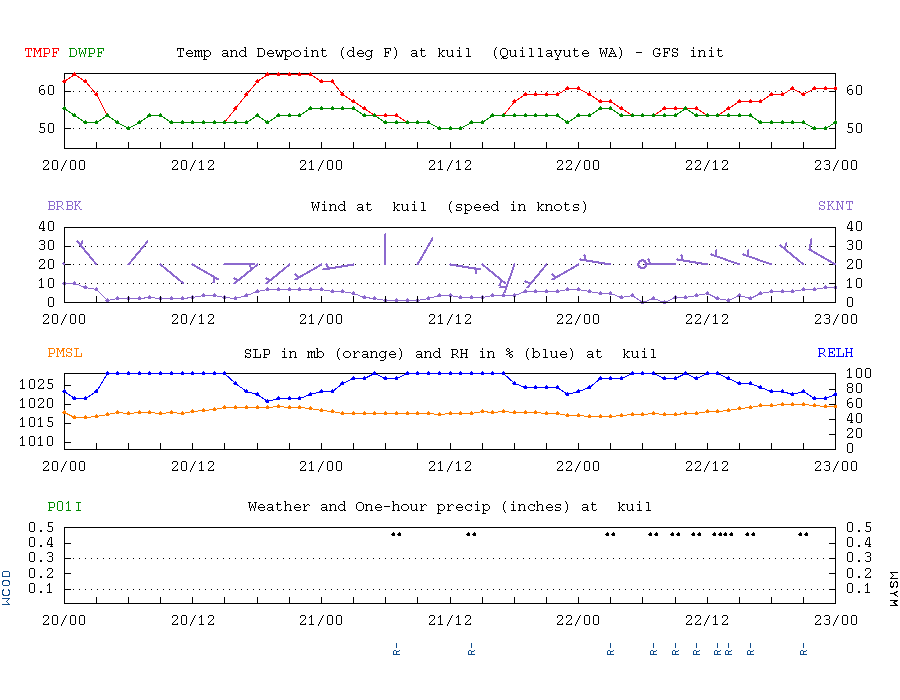The height and width of the screenshot is (700, 900).
Task: Click 22/12 on precip chart axis
Action: click(x=707, y=620)
